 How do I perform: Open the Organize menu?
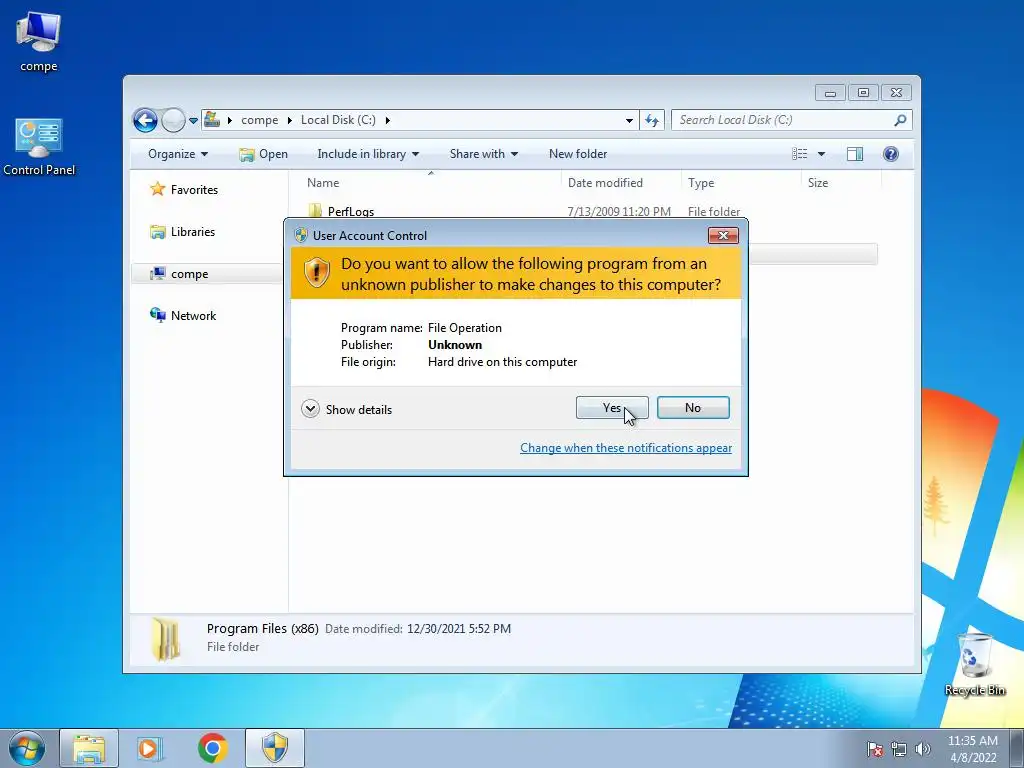(178, 154)
